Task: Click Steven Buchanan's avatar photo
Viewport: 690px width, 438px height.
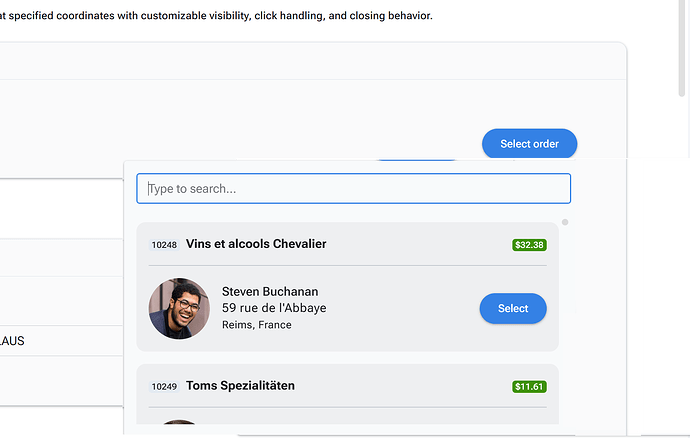Action: coord(179,308)
